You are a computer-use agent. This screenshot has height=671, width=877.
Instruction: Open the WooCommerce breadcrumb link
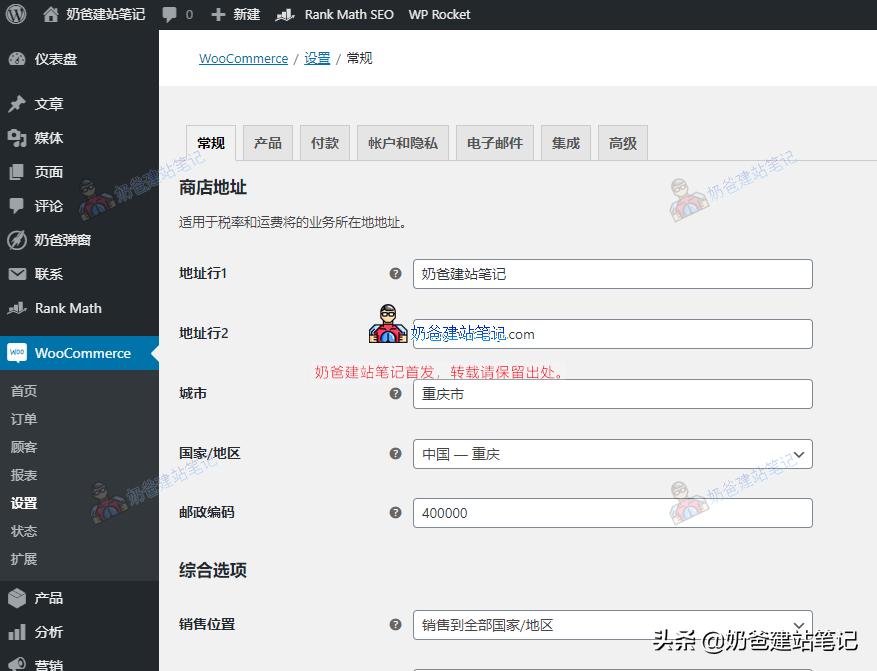[243, 58]
